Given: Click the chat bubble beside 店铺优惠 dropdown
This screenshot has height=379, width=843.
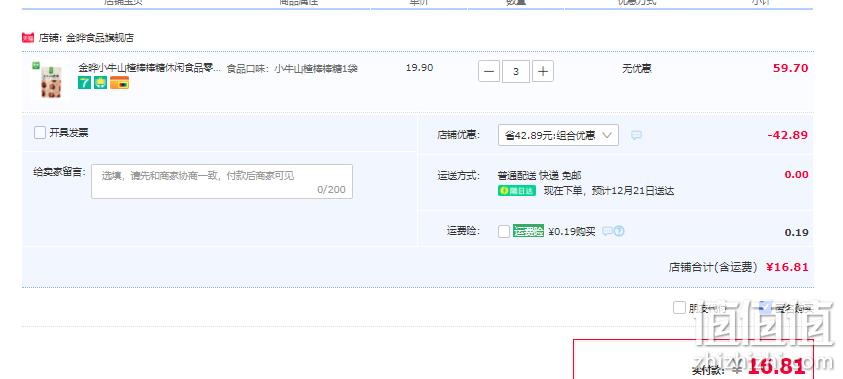Looking at the screenshot, I should (636, 135).
